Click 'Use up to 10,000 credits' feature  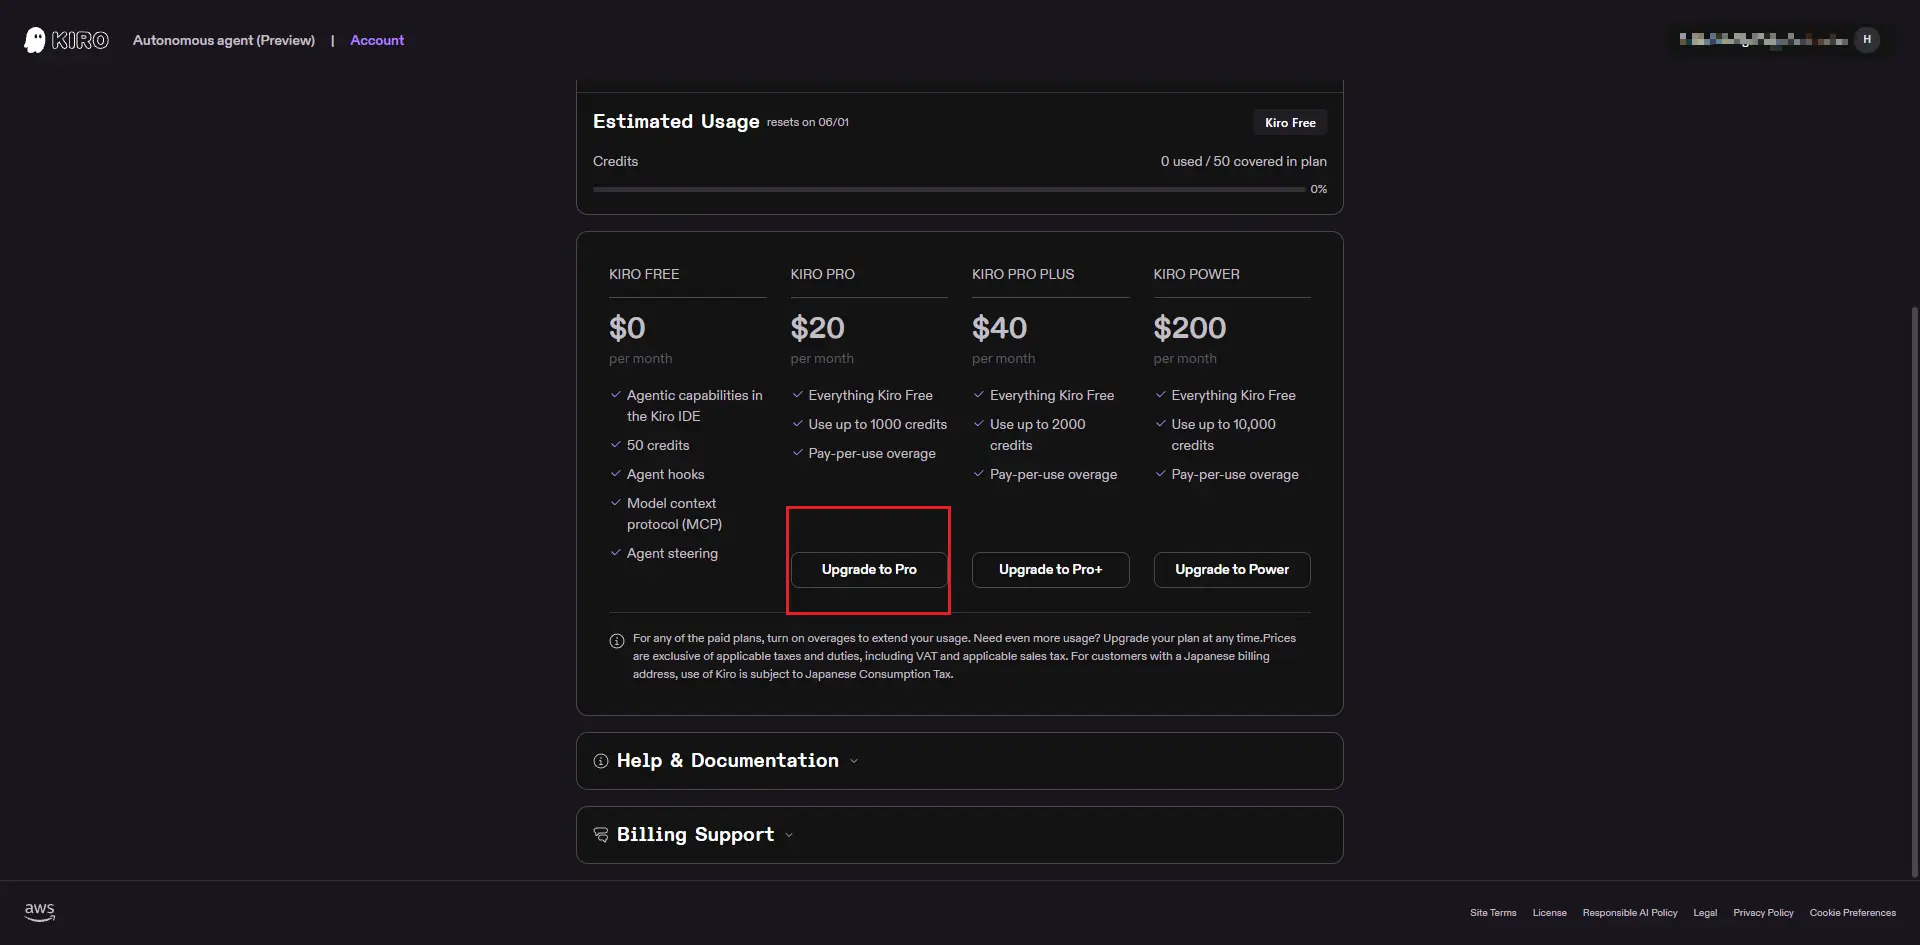pos(1224,435)
